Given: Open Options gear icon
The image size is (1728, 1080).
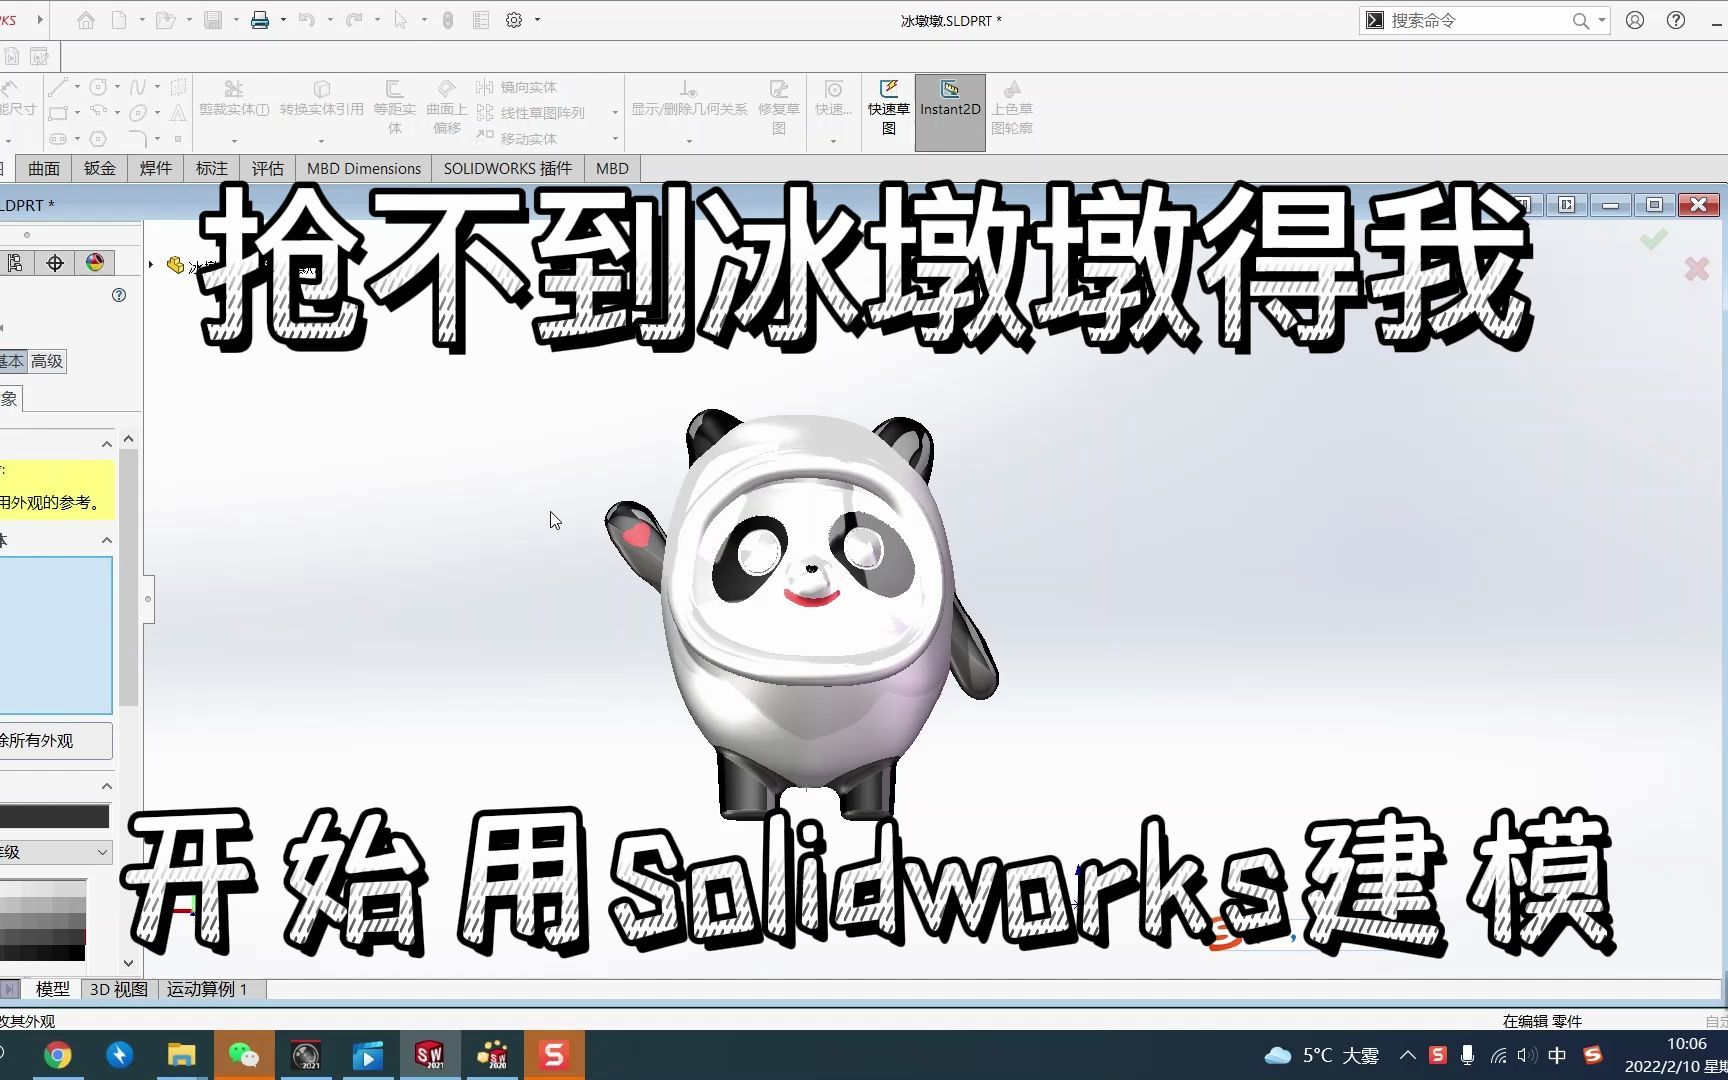Looking at the screenshot, I should (x=514, y=20).
